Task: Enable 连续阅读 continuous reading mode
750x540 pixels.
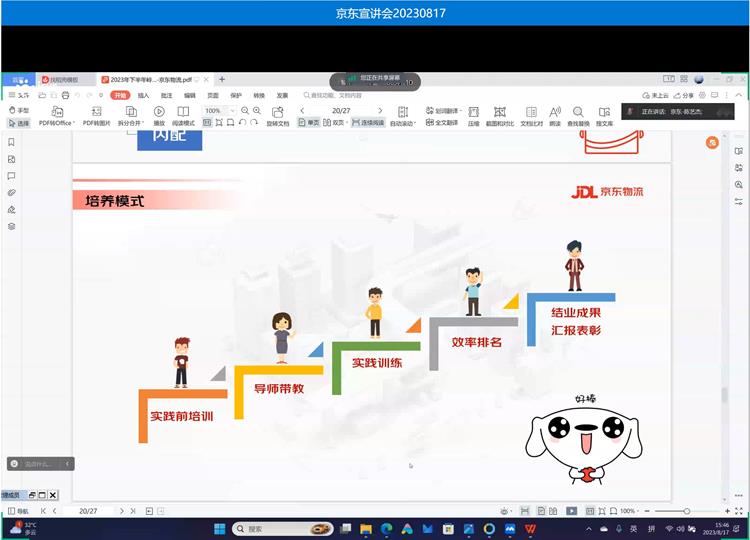Action: (x=367, y=123)
